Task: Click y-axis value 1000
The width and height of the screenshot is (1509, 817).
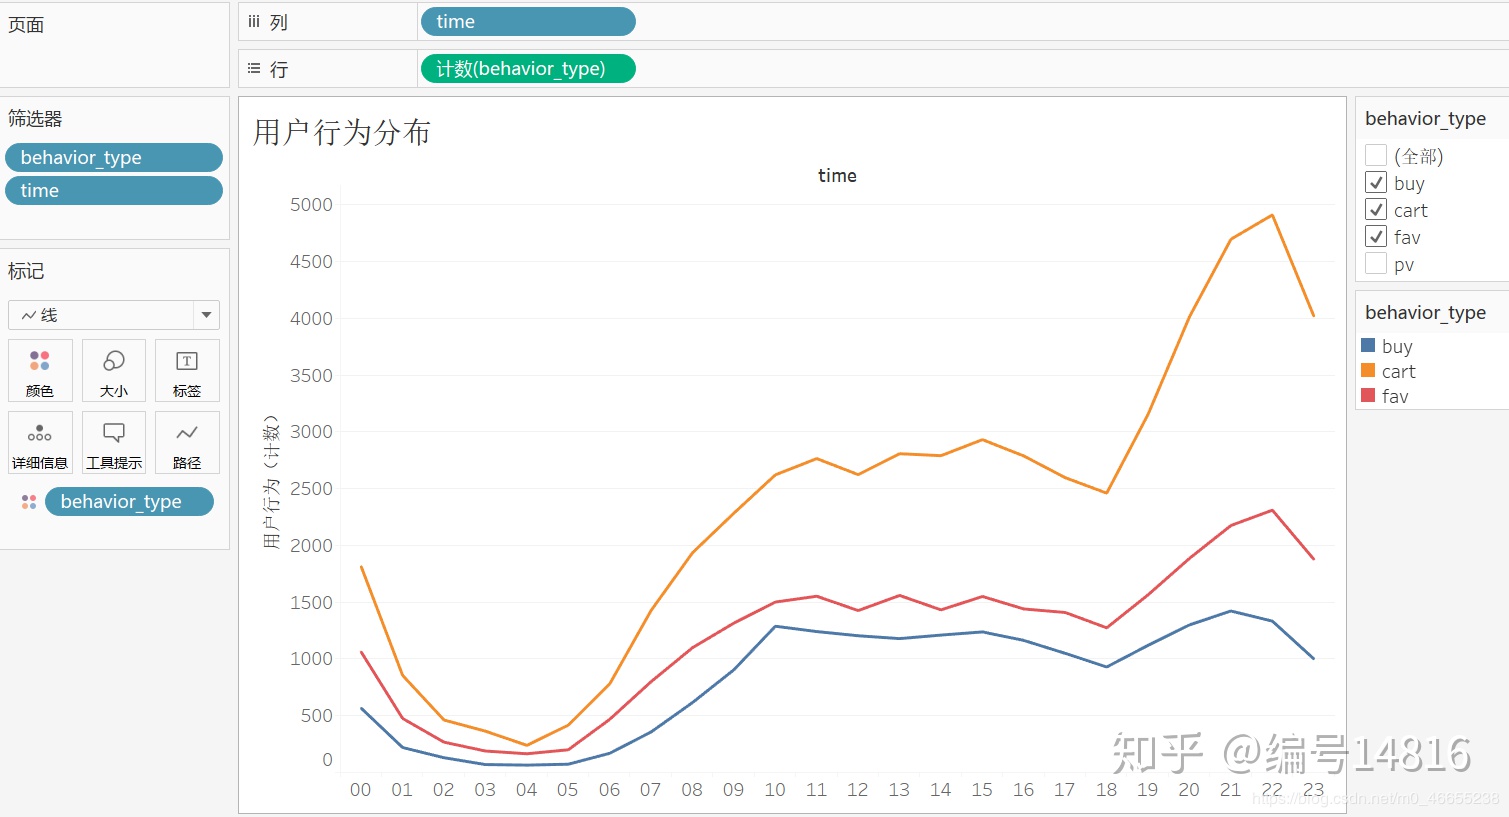Action: pos(311,659)
